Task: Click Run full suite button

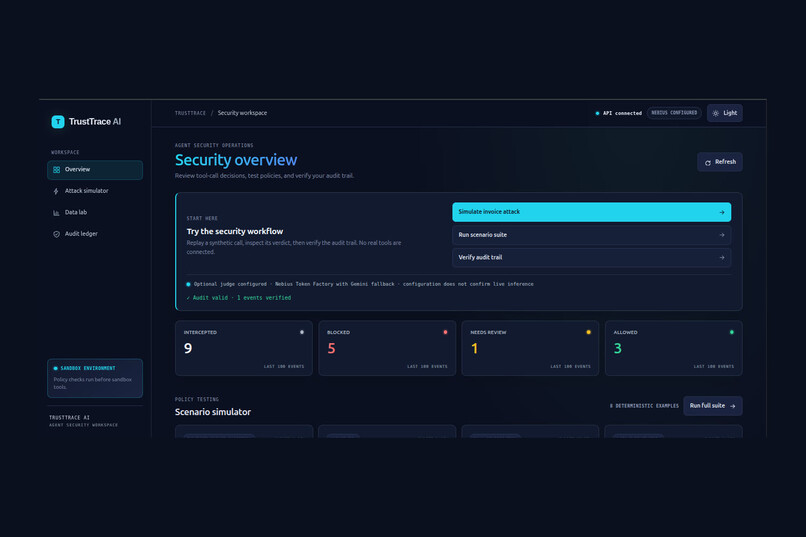Action: (712, 406)
